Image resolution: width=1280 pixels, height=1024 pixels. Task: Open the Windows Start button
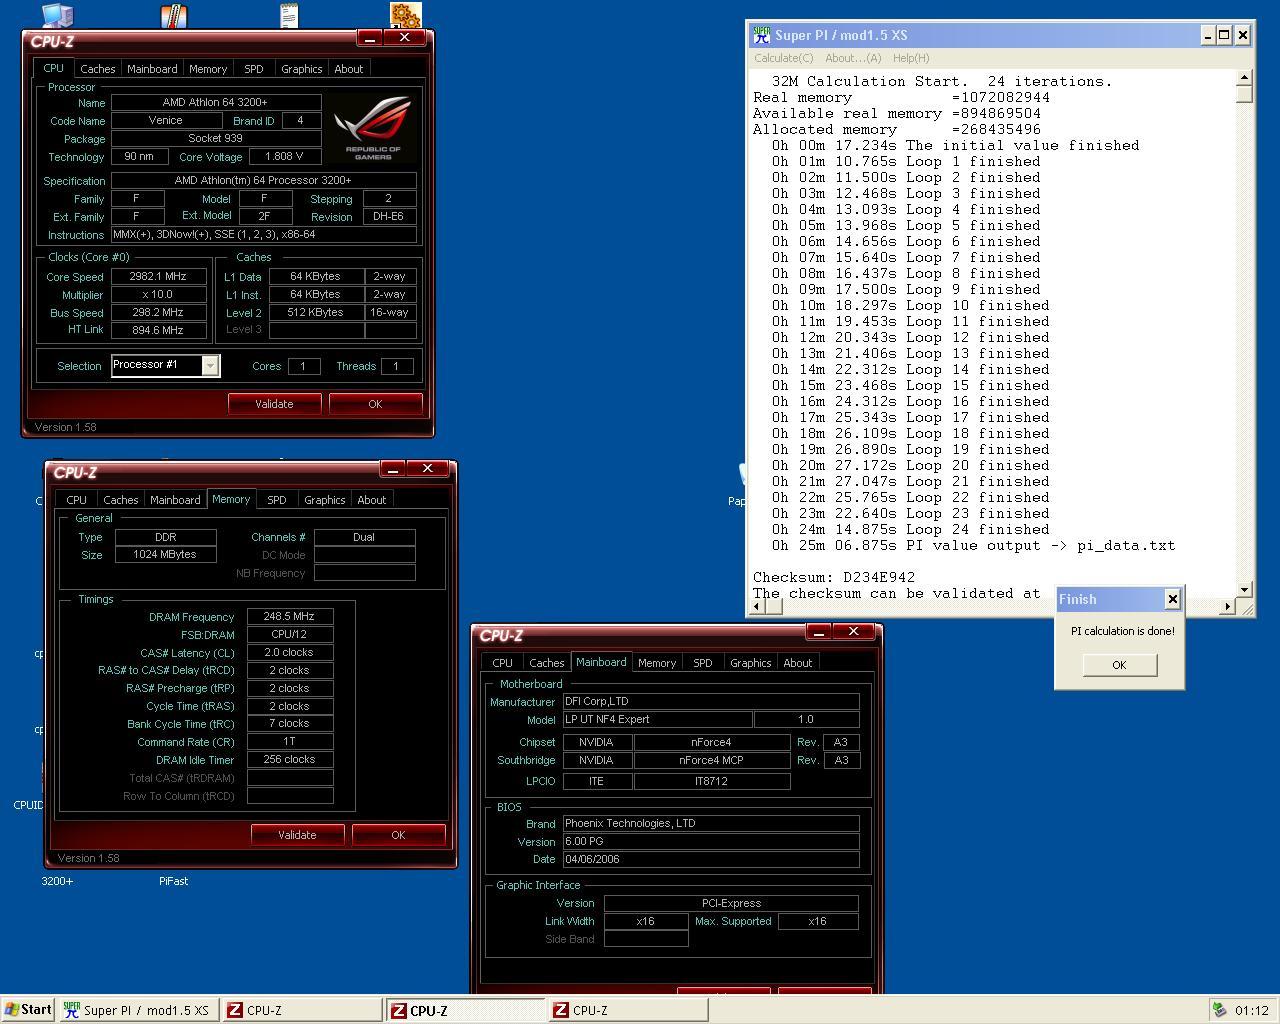(28, 1010)
